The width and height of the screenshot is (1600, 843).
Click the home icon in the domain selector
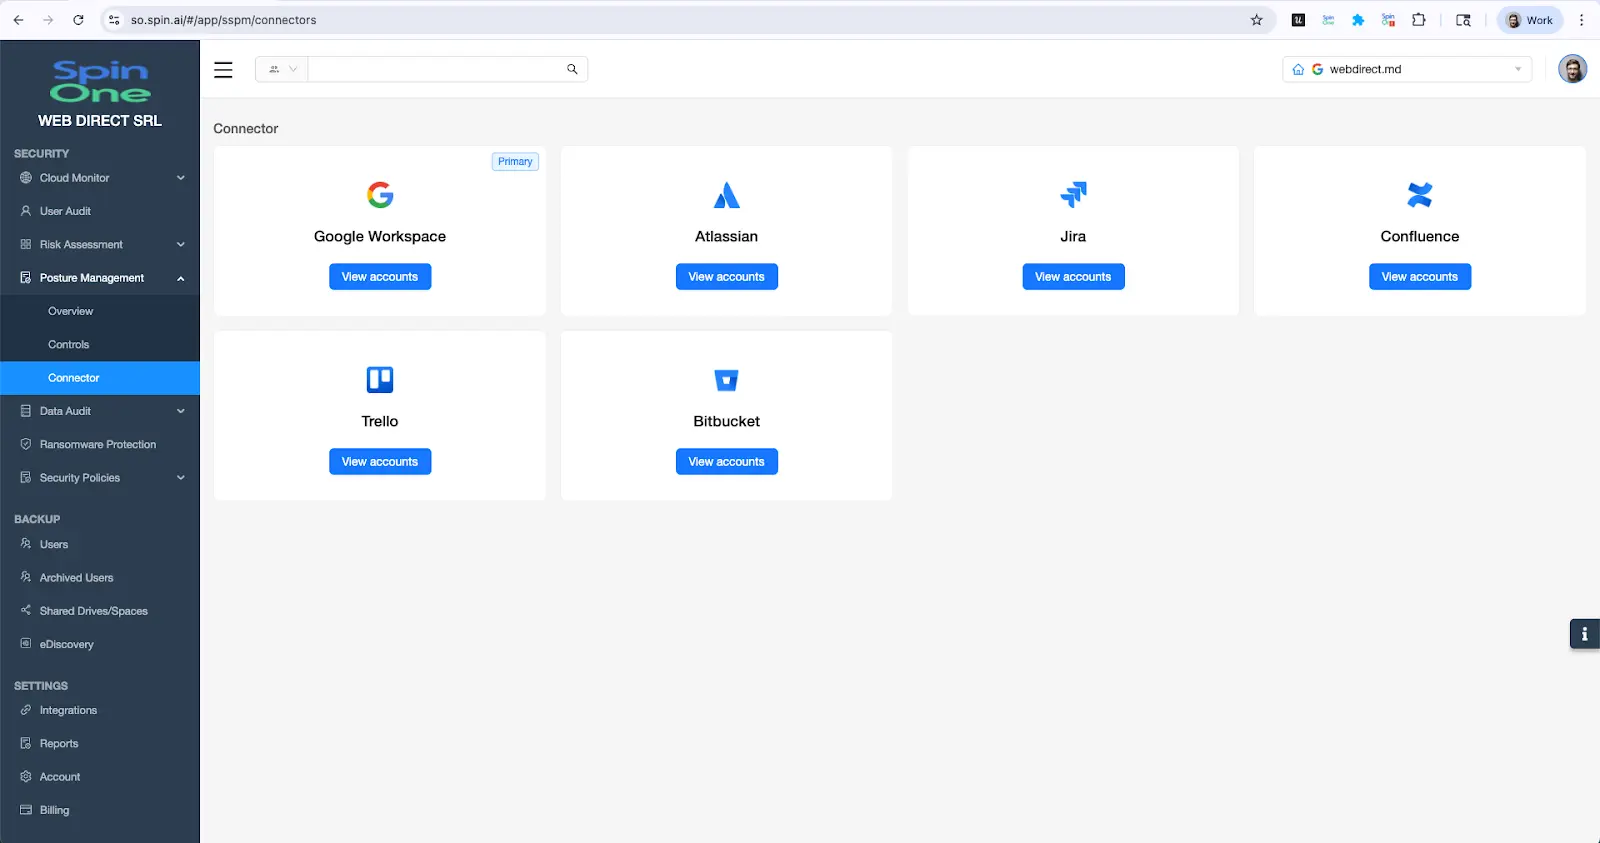point(1298,69)
